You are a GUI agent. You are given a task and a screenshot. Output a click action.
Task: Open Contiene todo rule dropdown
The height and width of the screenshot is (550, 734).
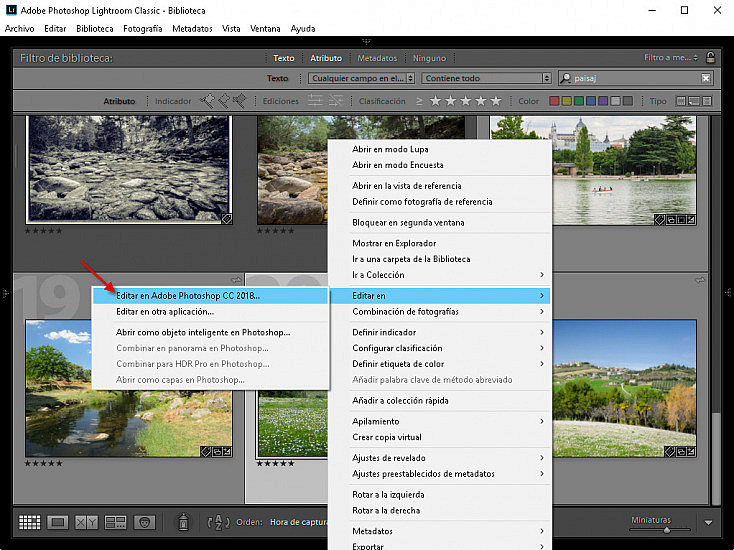coord(486,78)
